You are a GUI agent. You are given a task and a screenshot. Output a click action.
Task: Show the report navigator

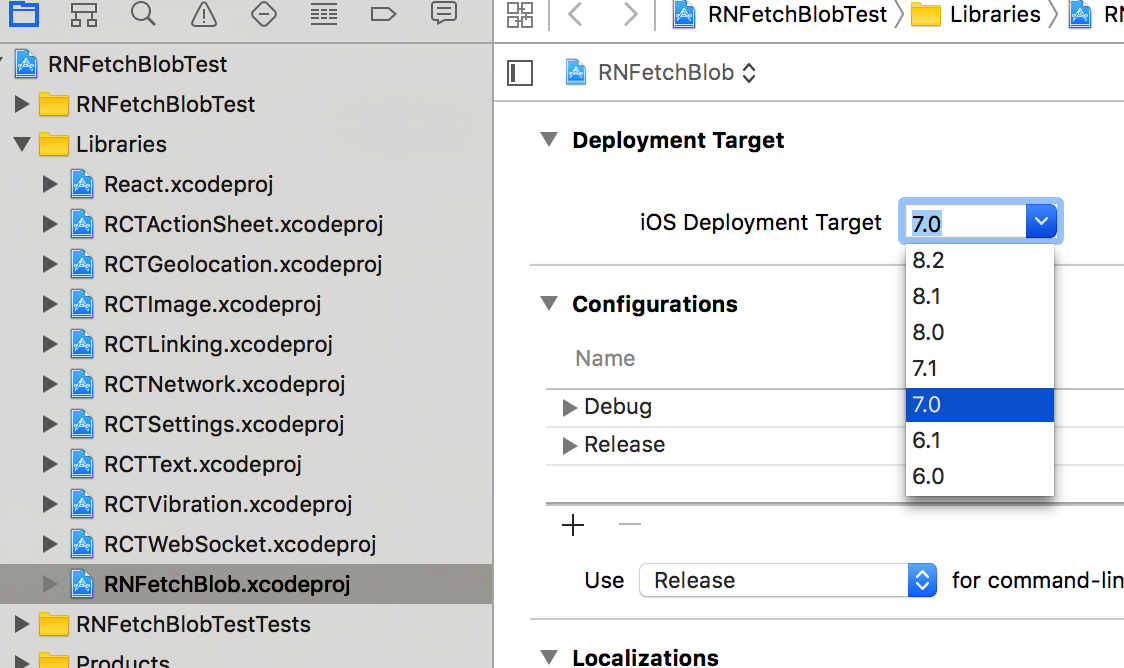[x=443, y=14]
